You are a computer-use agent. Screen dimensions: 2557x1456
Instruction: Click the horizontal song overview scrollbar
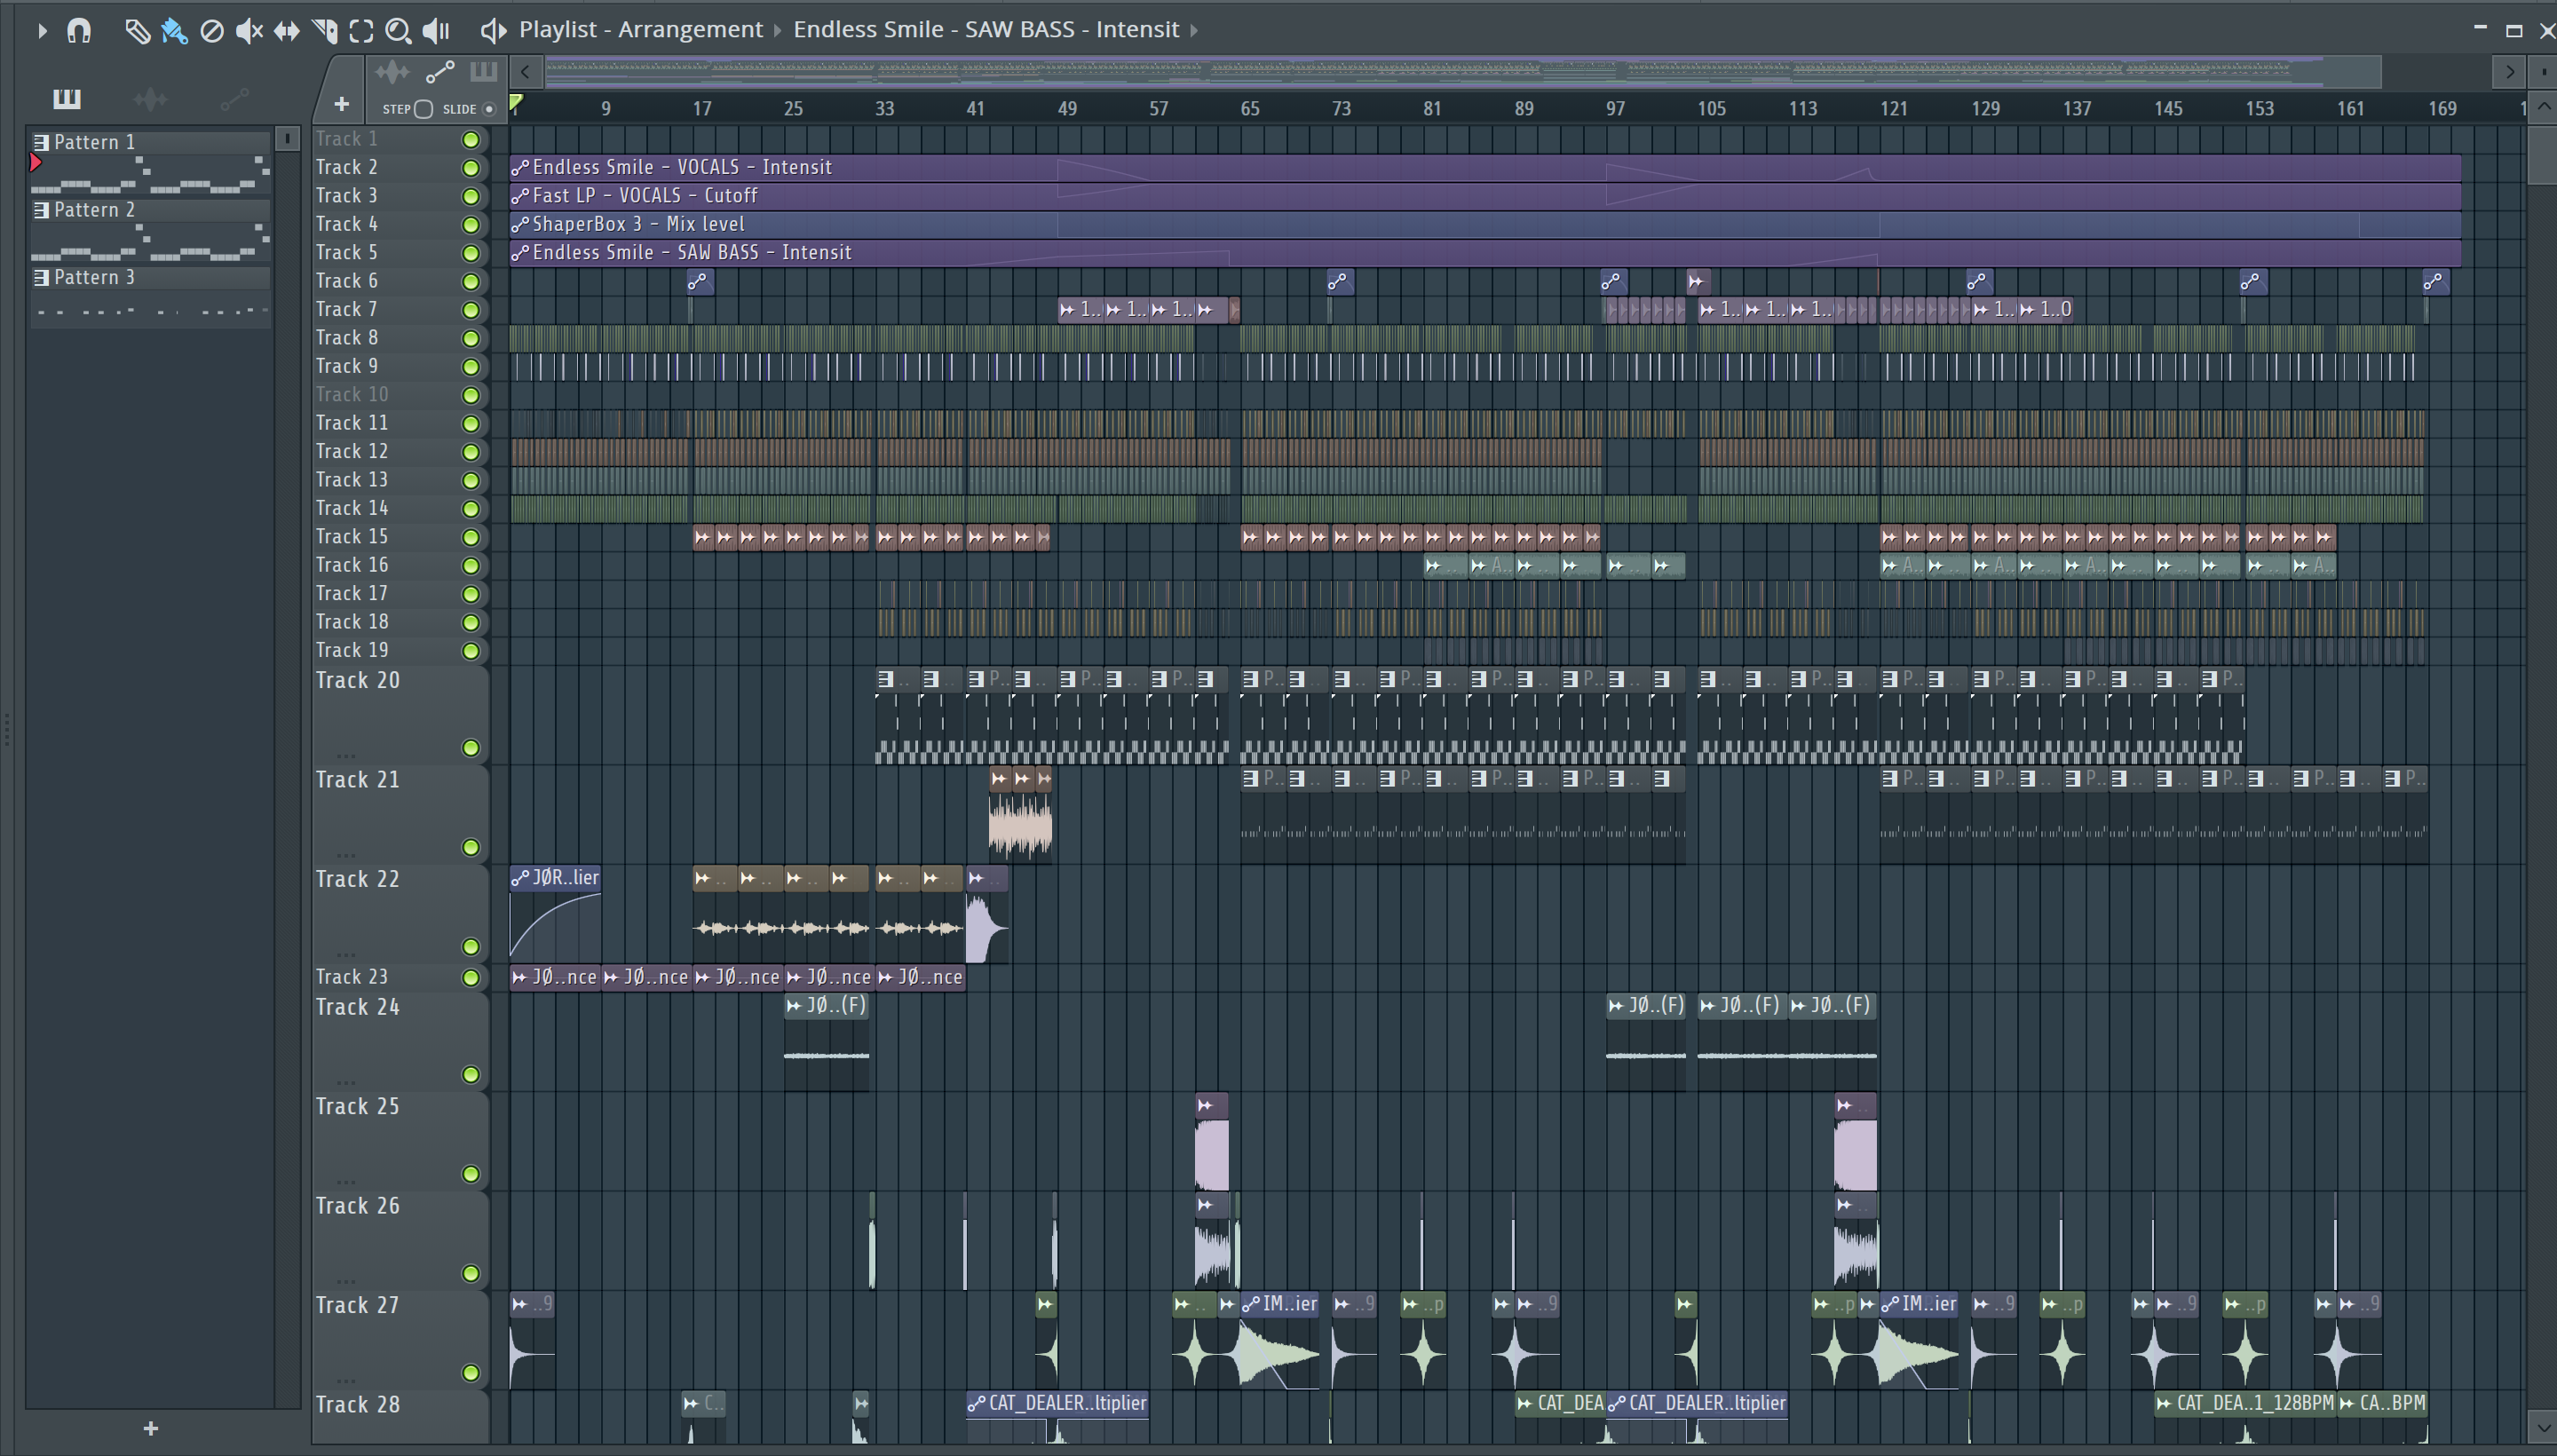(1461, 71)
